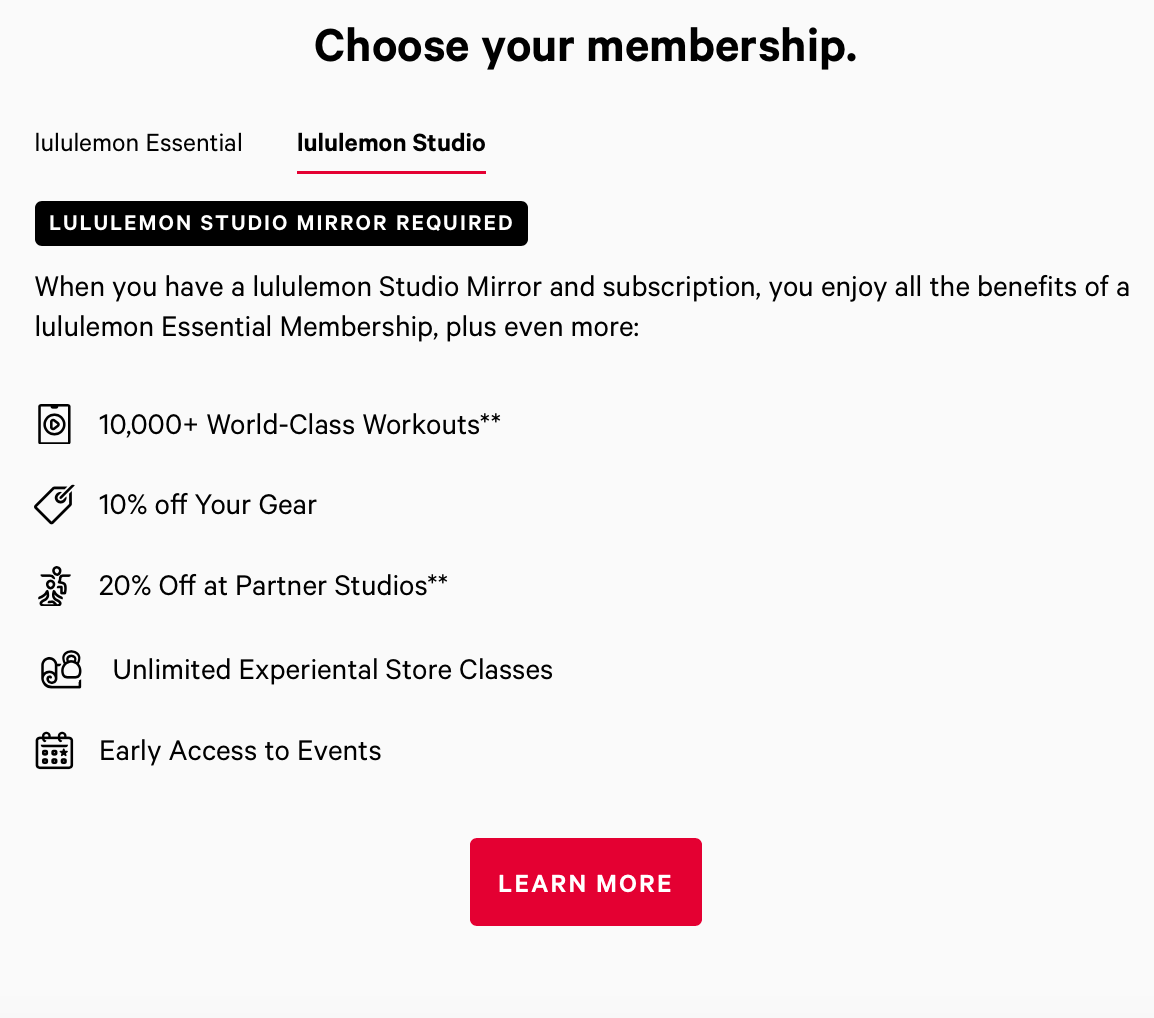This screenshot has width=1154, height=1018.
Task: Click the kettlebell store classes icon
Action: (60, 669)
